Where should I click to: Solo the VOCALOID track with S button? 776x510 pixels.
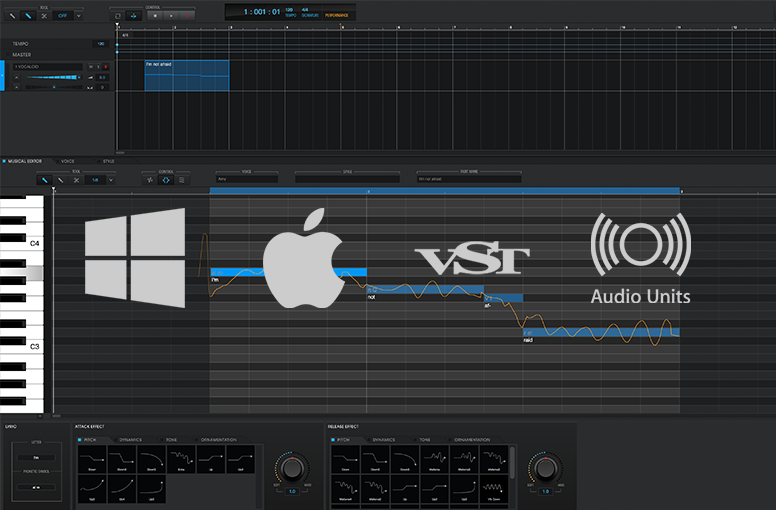pyautogui.click(x=98, y=67)
